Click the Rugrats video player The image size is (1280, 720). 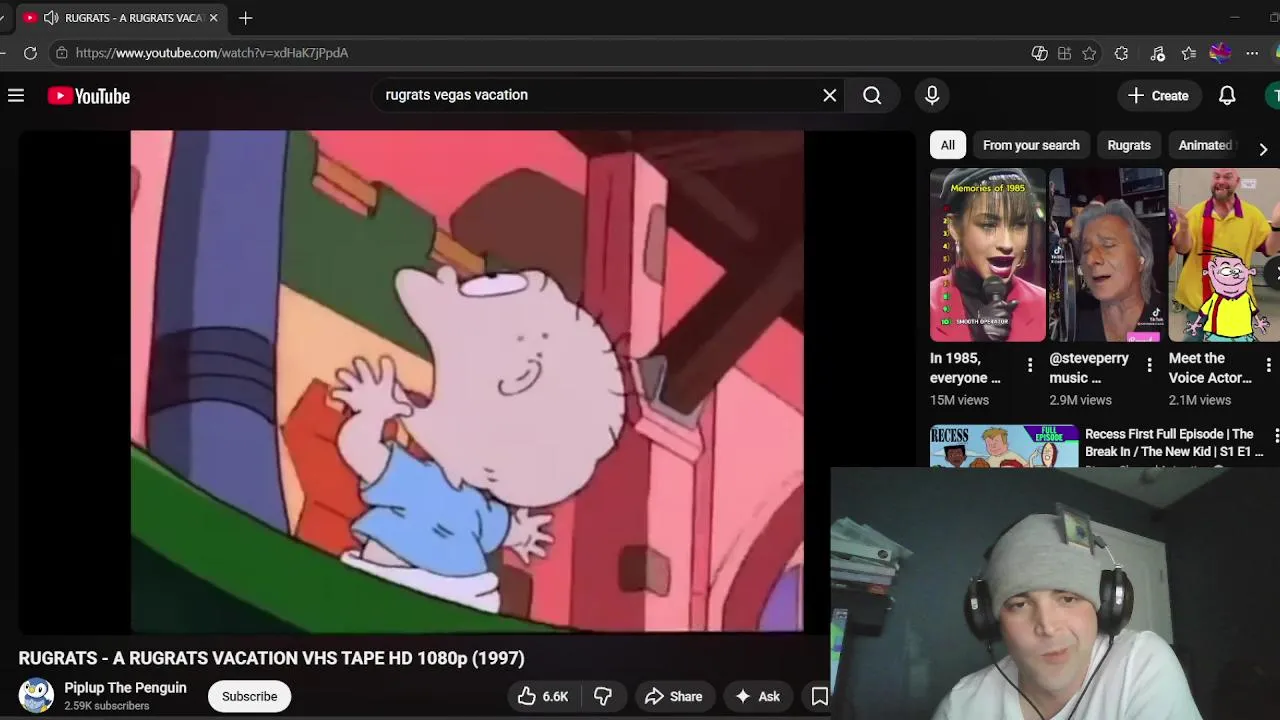click(466, 381)
